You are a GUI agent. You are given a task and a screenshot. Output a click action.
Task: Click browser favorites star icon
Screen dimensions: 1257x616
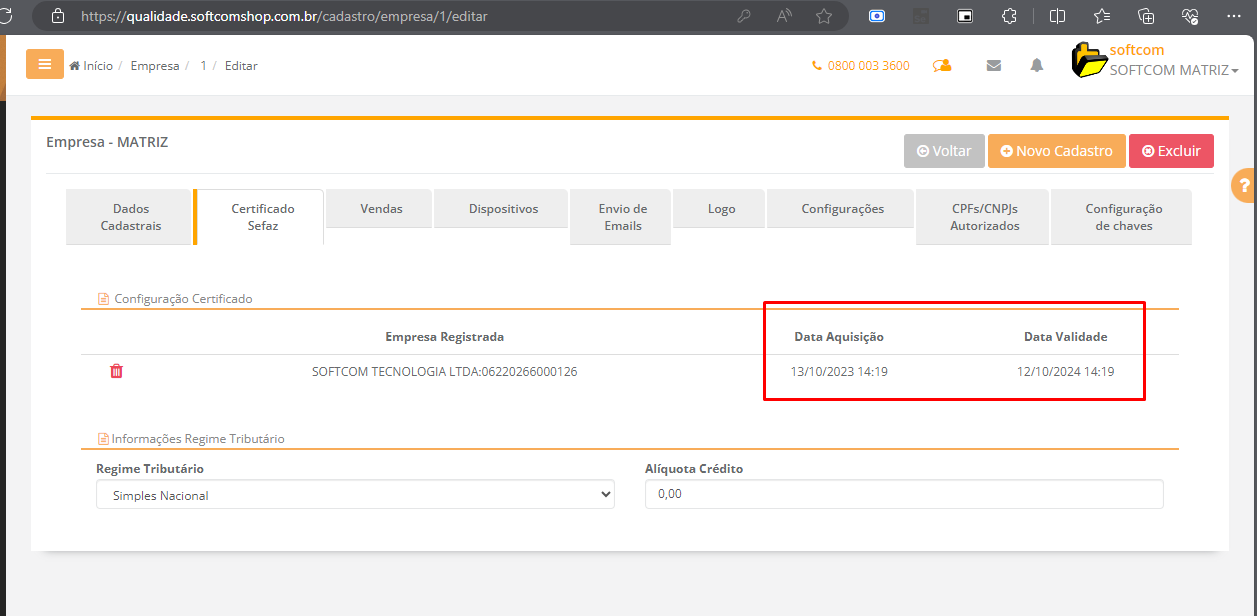824,16
